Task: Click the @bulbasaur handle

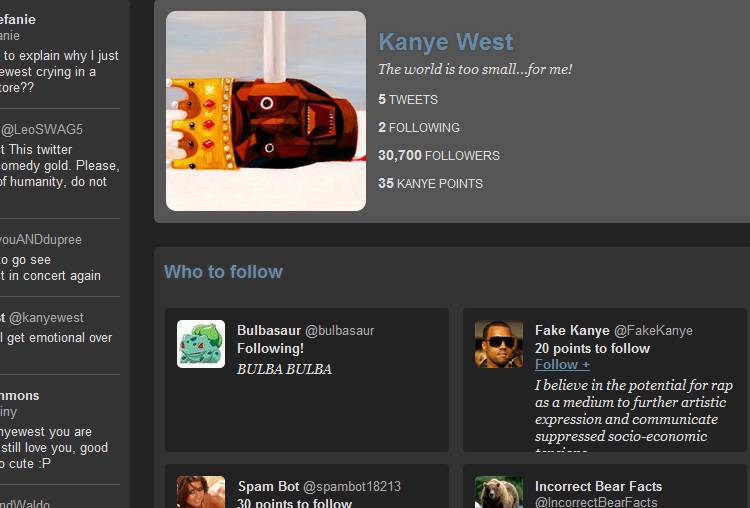Action: 339,330
